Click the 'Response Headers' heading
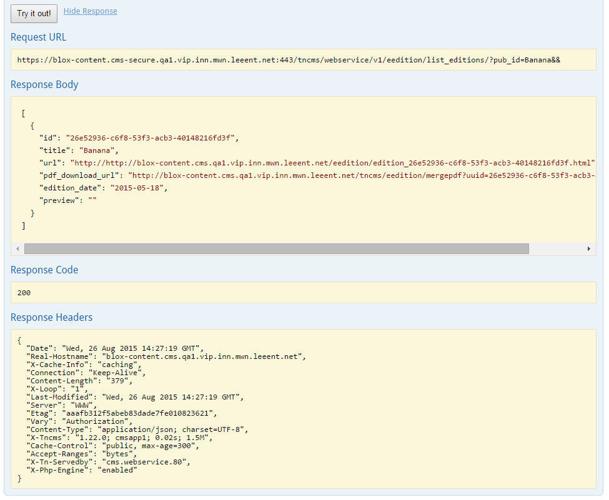Viewport: 609px width, 500px height. tap(51, 317)
